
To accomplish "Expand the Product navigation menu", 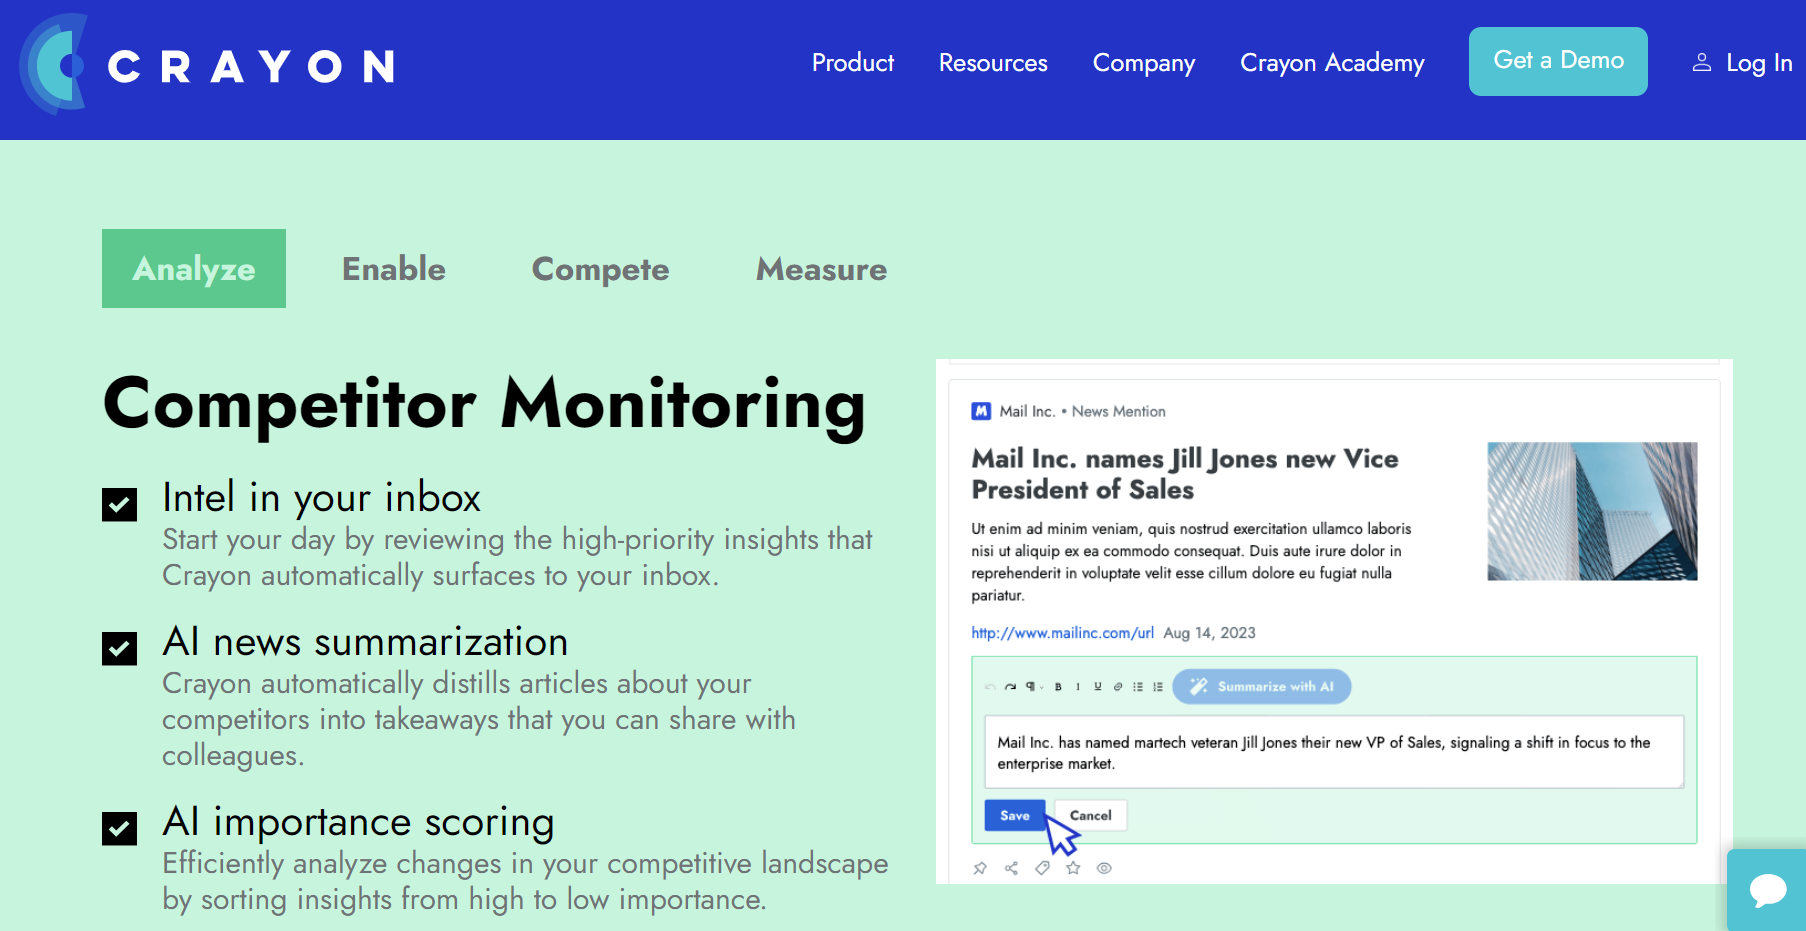I will point(852,63).
